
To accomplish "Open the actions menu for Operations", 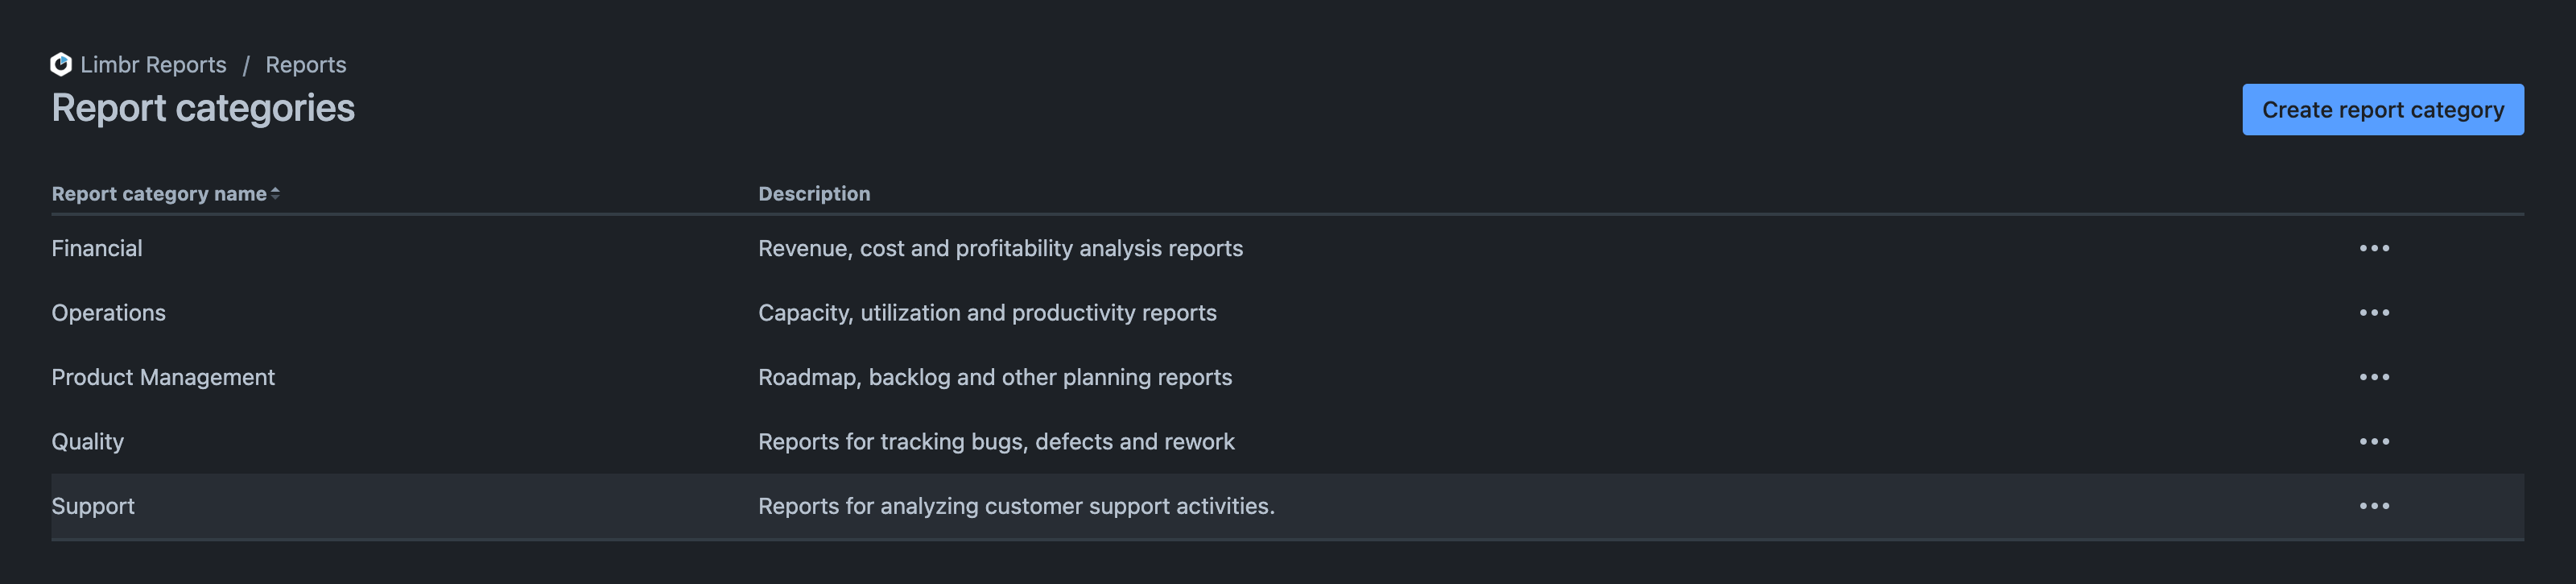I will pos(2376,312).
